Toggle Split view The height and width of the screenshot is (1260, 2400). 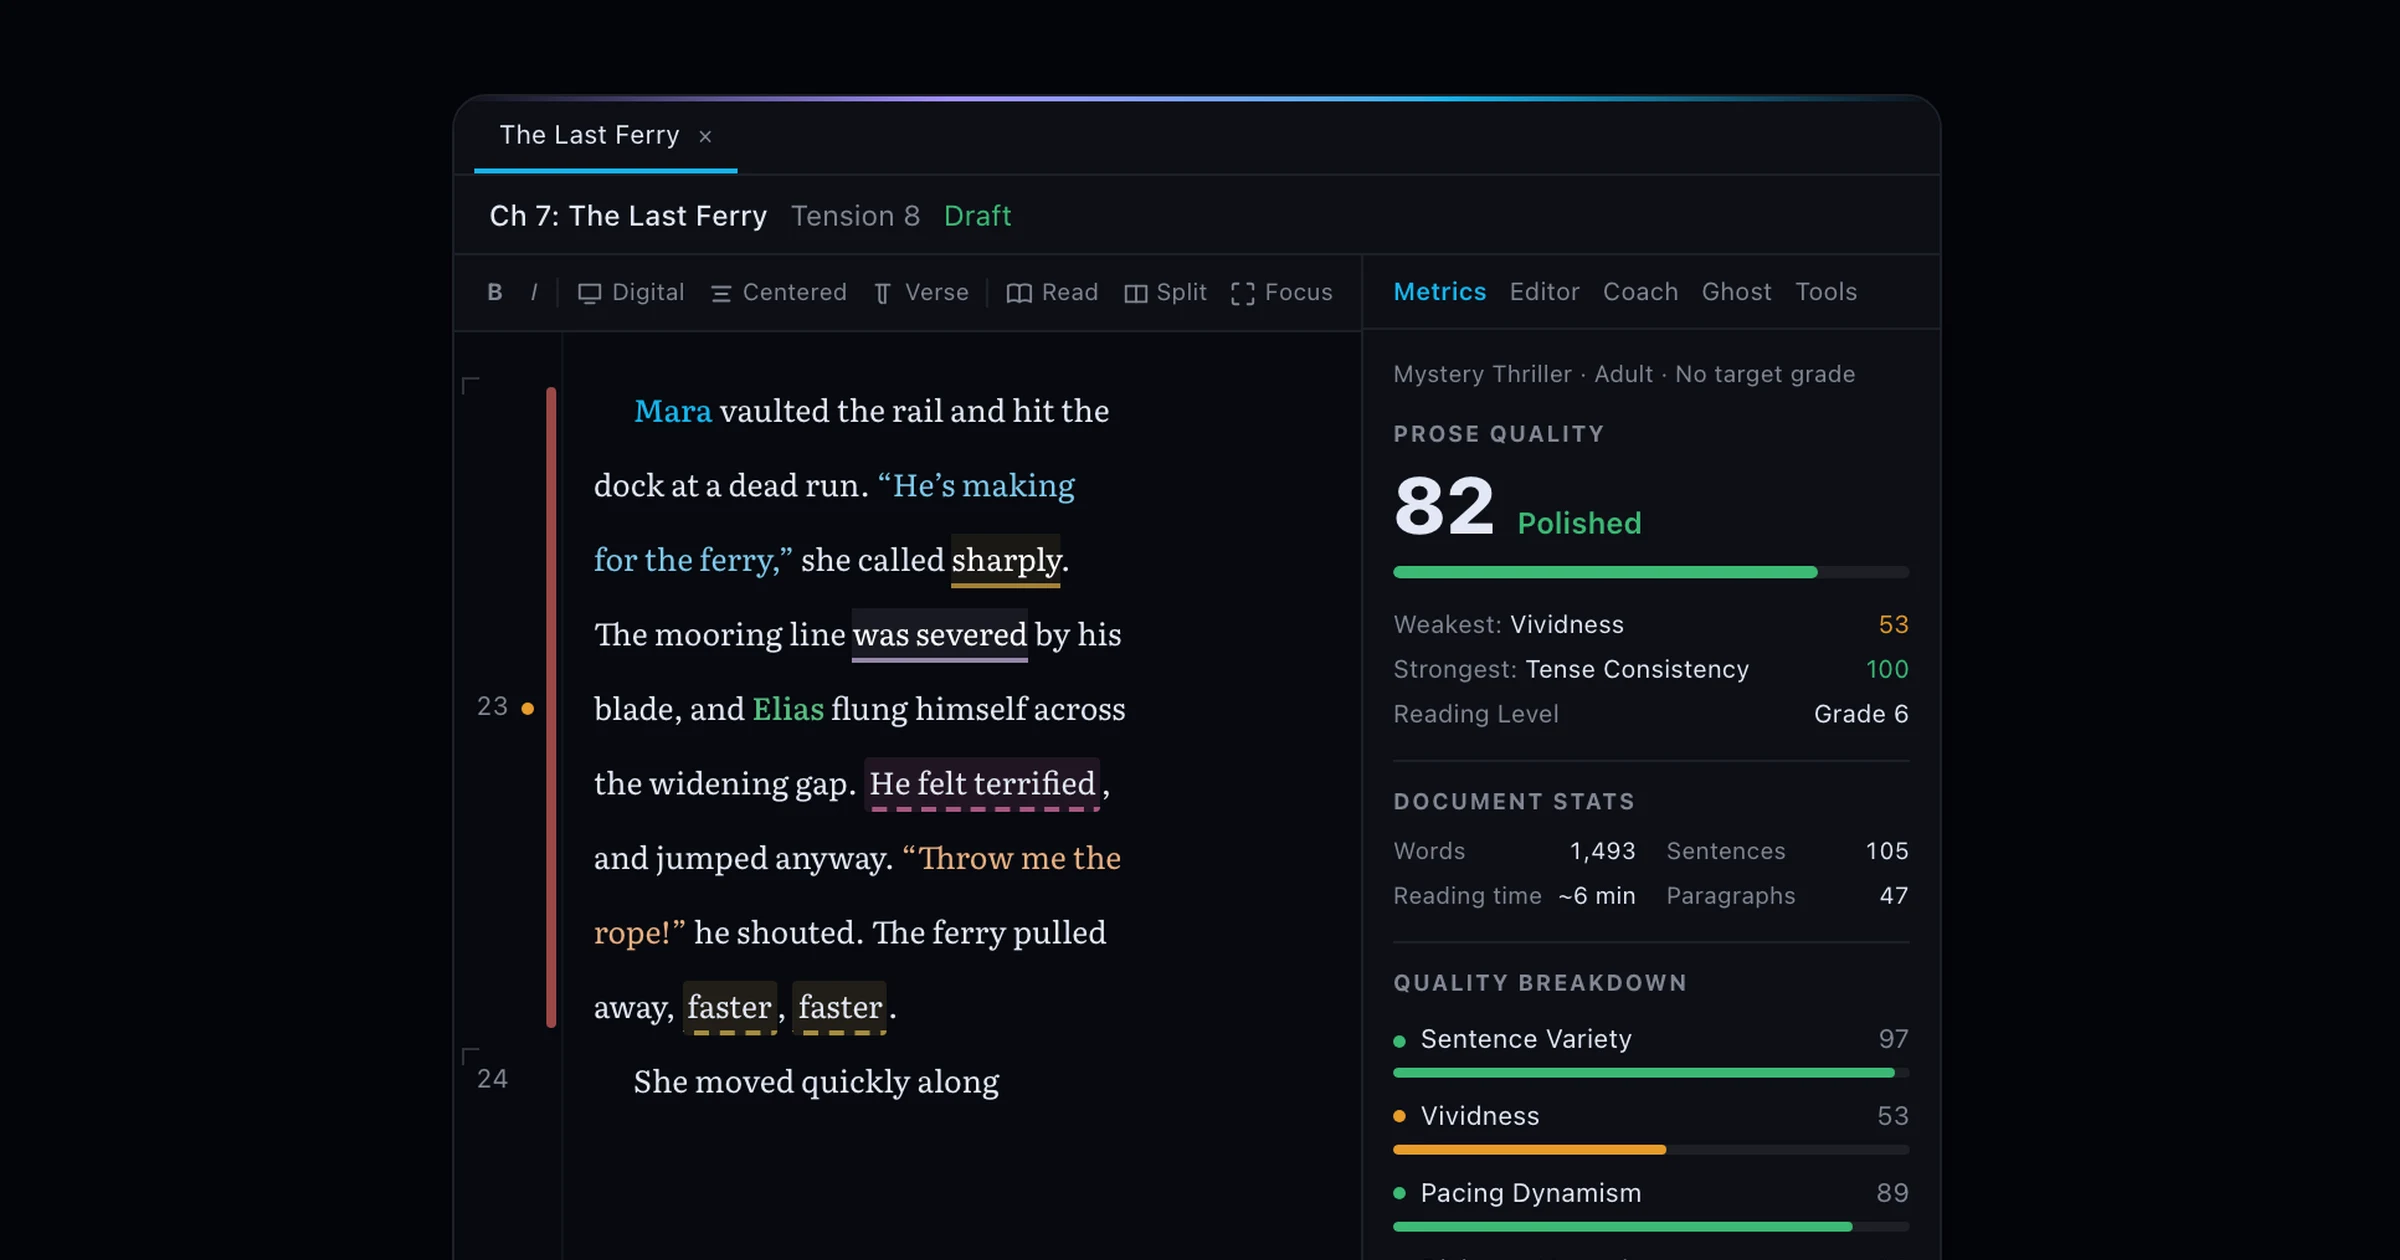click(x=1165, y=292)
